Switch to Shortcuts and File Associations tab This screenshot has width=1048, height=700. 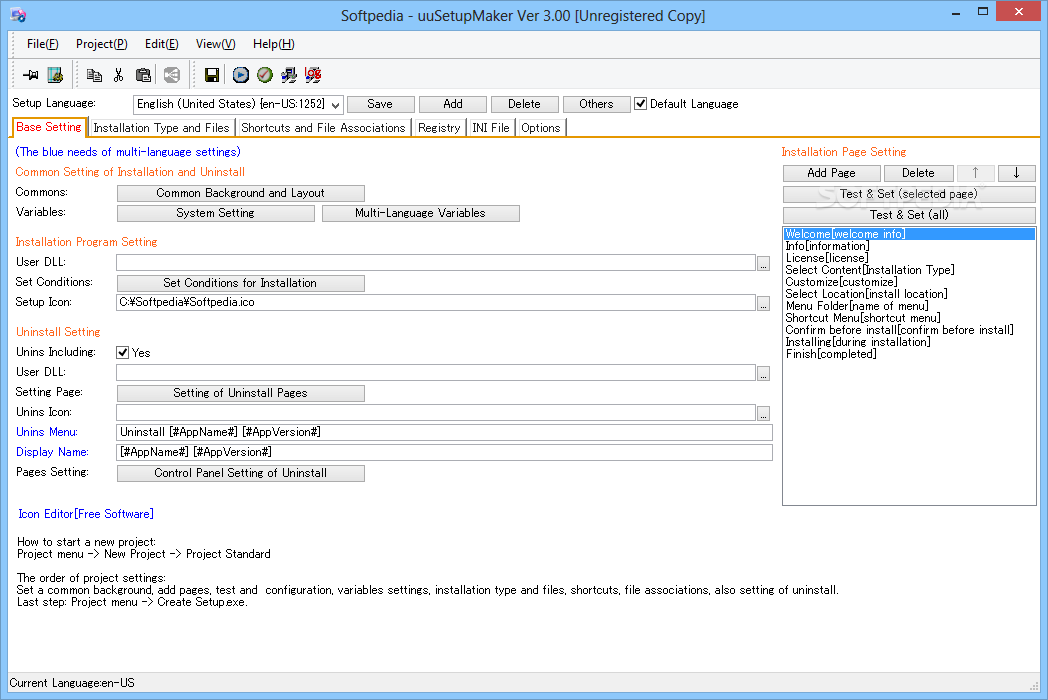(x=323, y=128)
